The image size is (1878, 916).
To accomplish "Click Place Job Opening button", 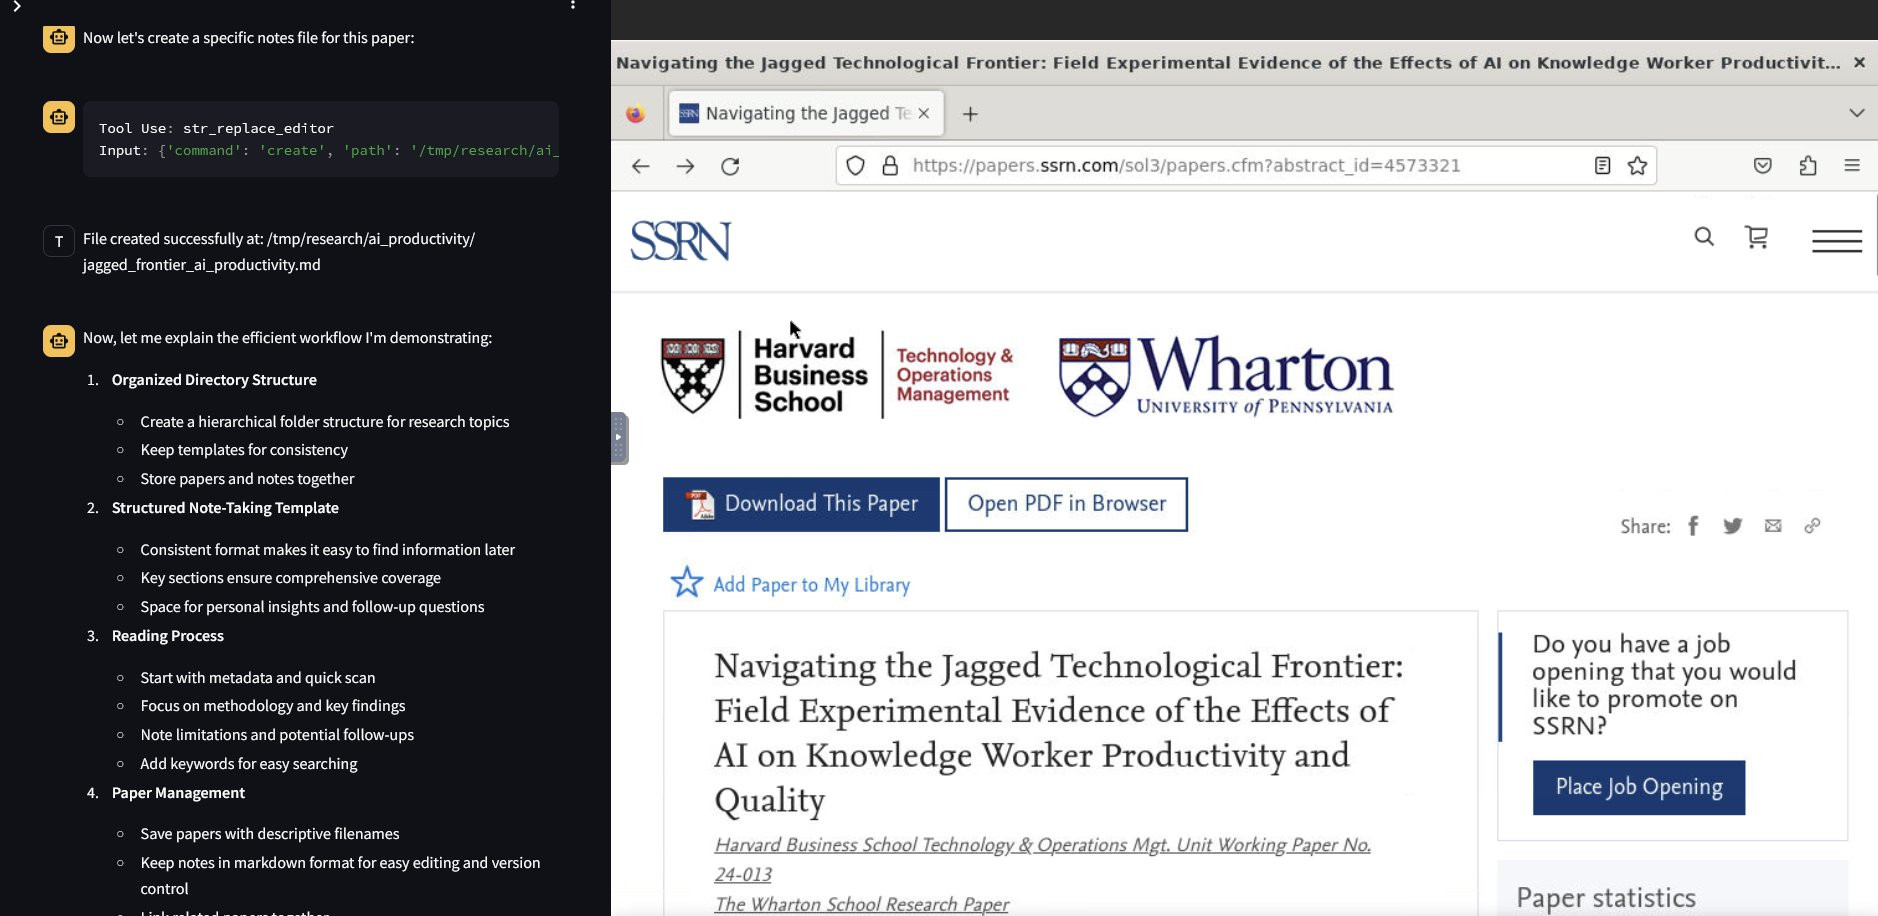I will pos(1639,787).
